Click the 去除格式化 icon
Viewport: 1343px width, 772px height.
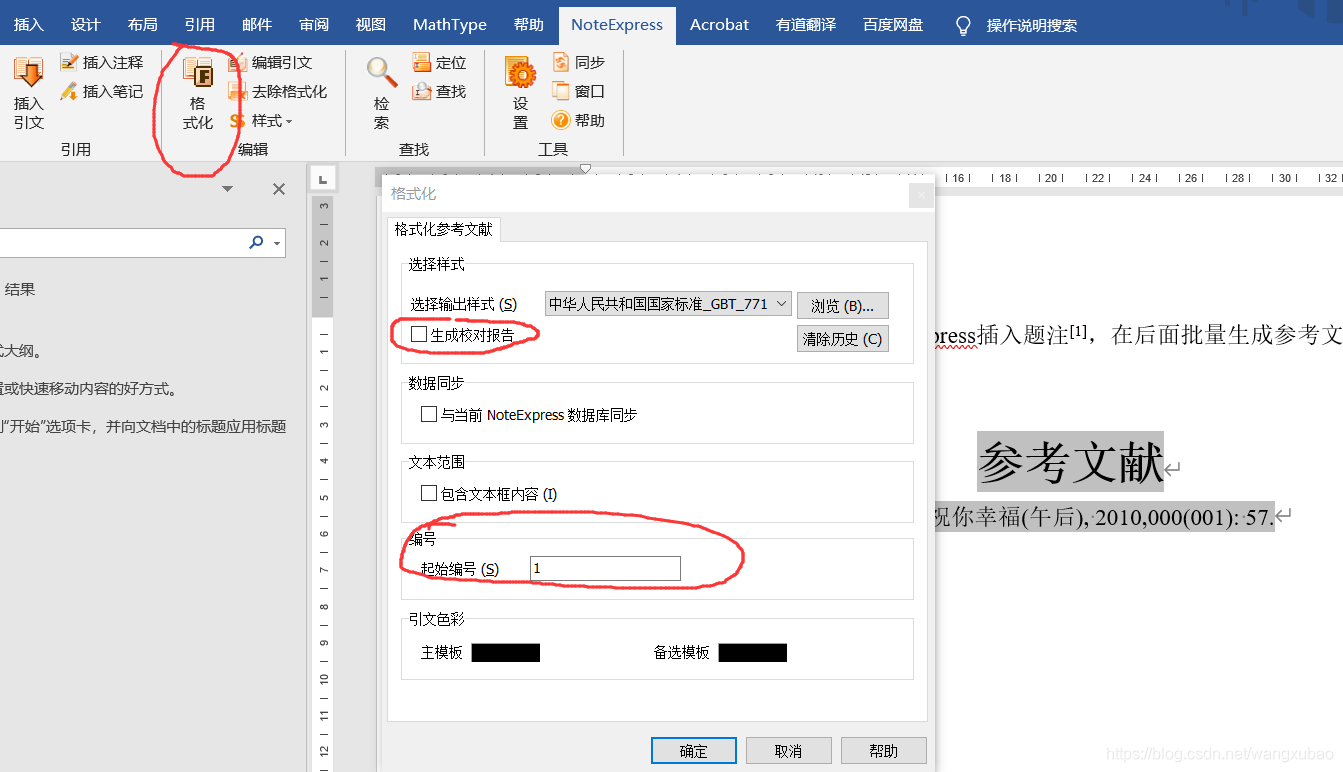pyautogui.click(x=237, y=92)
